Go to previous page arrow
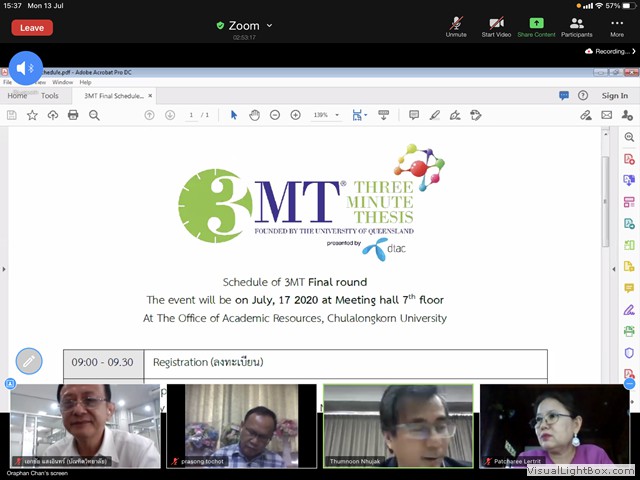Viewport: 640px width, 480px height. pyautogui.click(x=149, y=115)
